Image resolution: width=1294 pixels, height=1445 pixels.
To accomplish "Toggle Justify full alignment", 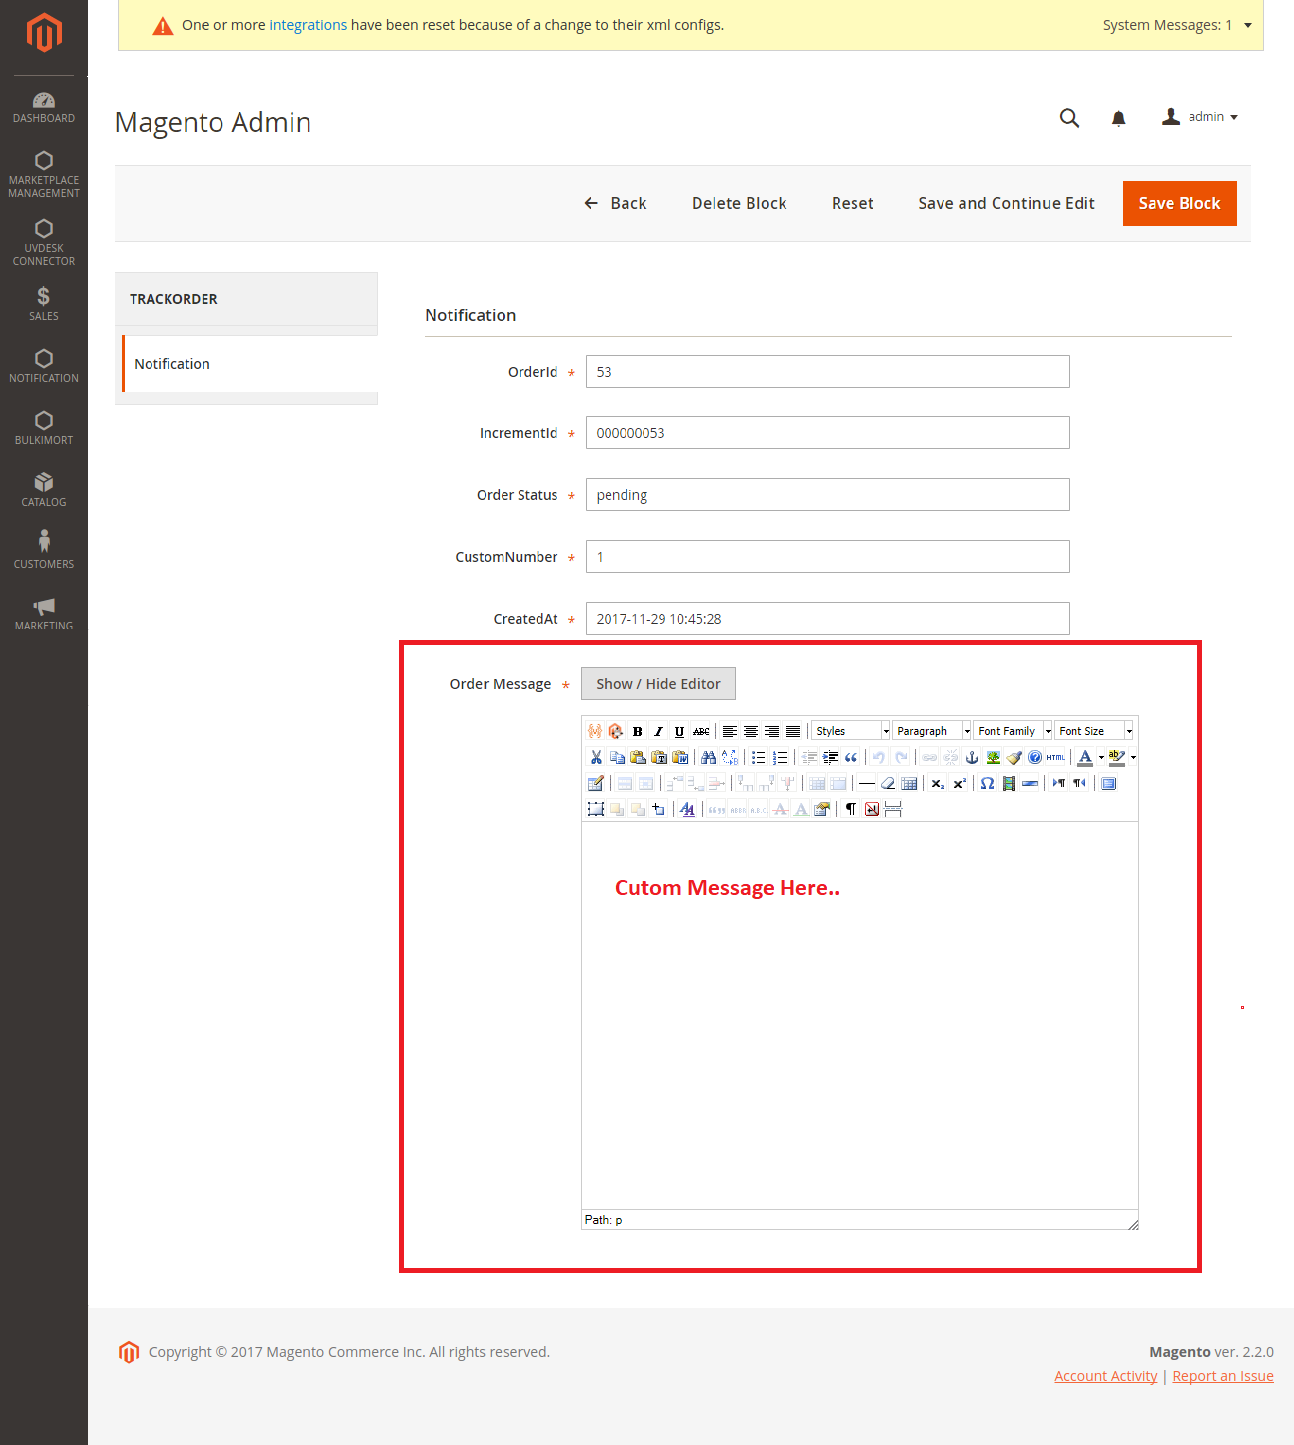I will pyautogui.click(x=793, y=731).
